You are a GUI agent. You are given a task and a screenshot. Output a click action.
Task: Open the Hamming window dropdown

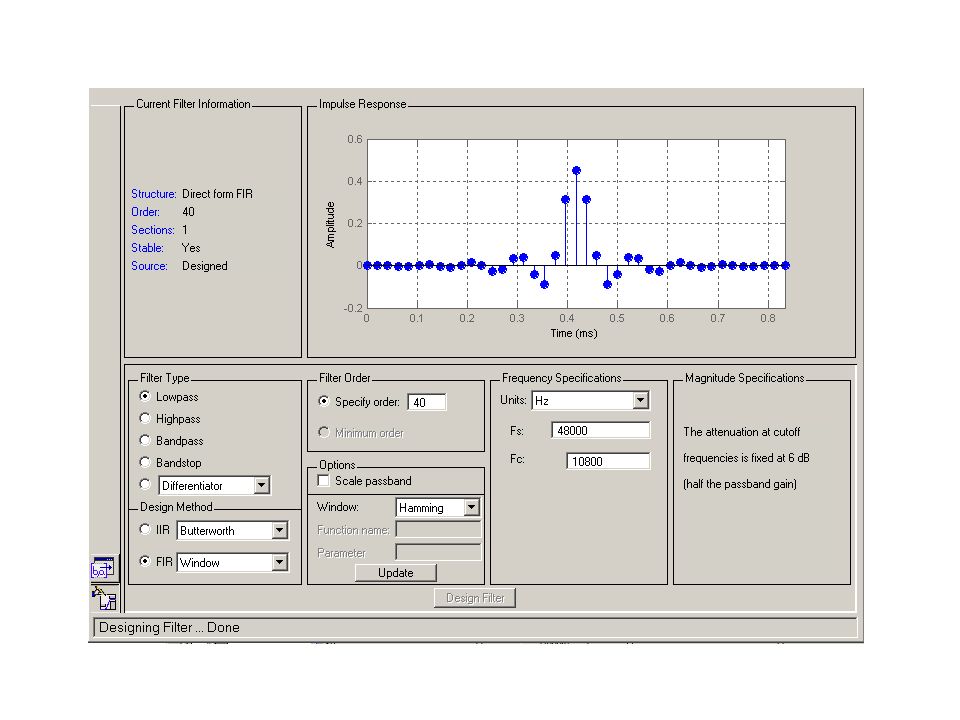point(471,508)
